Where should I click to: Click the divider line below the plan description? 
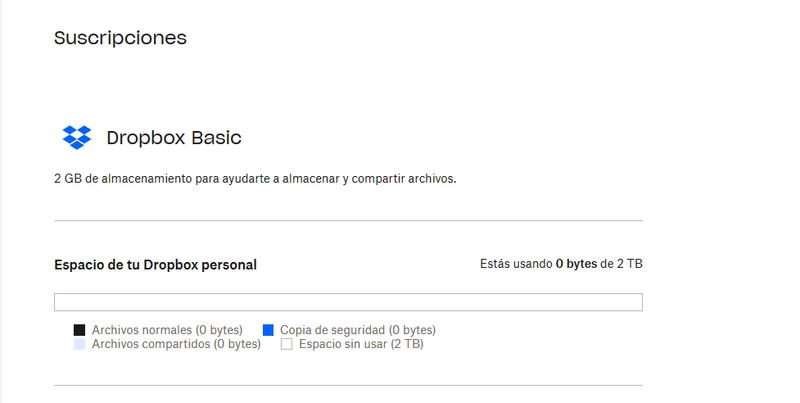[348, 220]
